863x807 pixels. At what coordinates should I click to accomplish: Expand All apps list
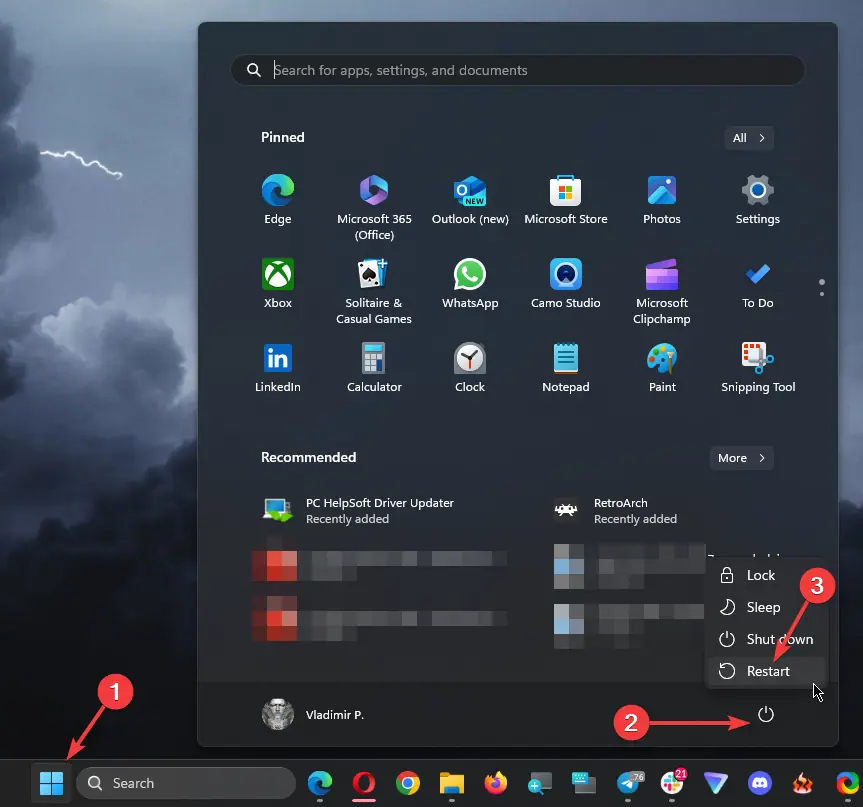(749, 138)
